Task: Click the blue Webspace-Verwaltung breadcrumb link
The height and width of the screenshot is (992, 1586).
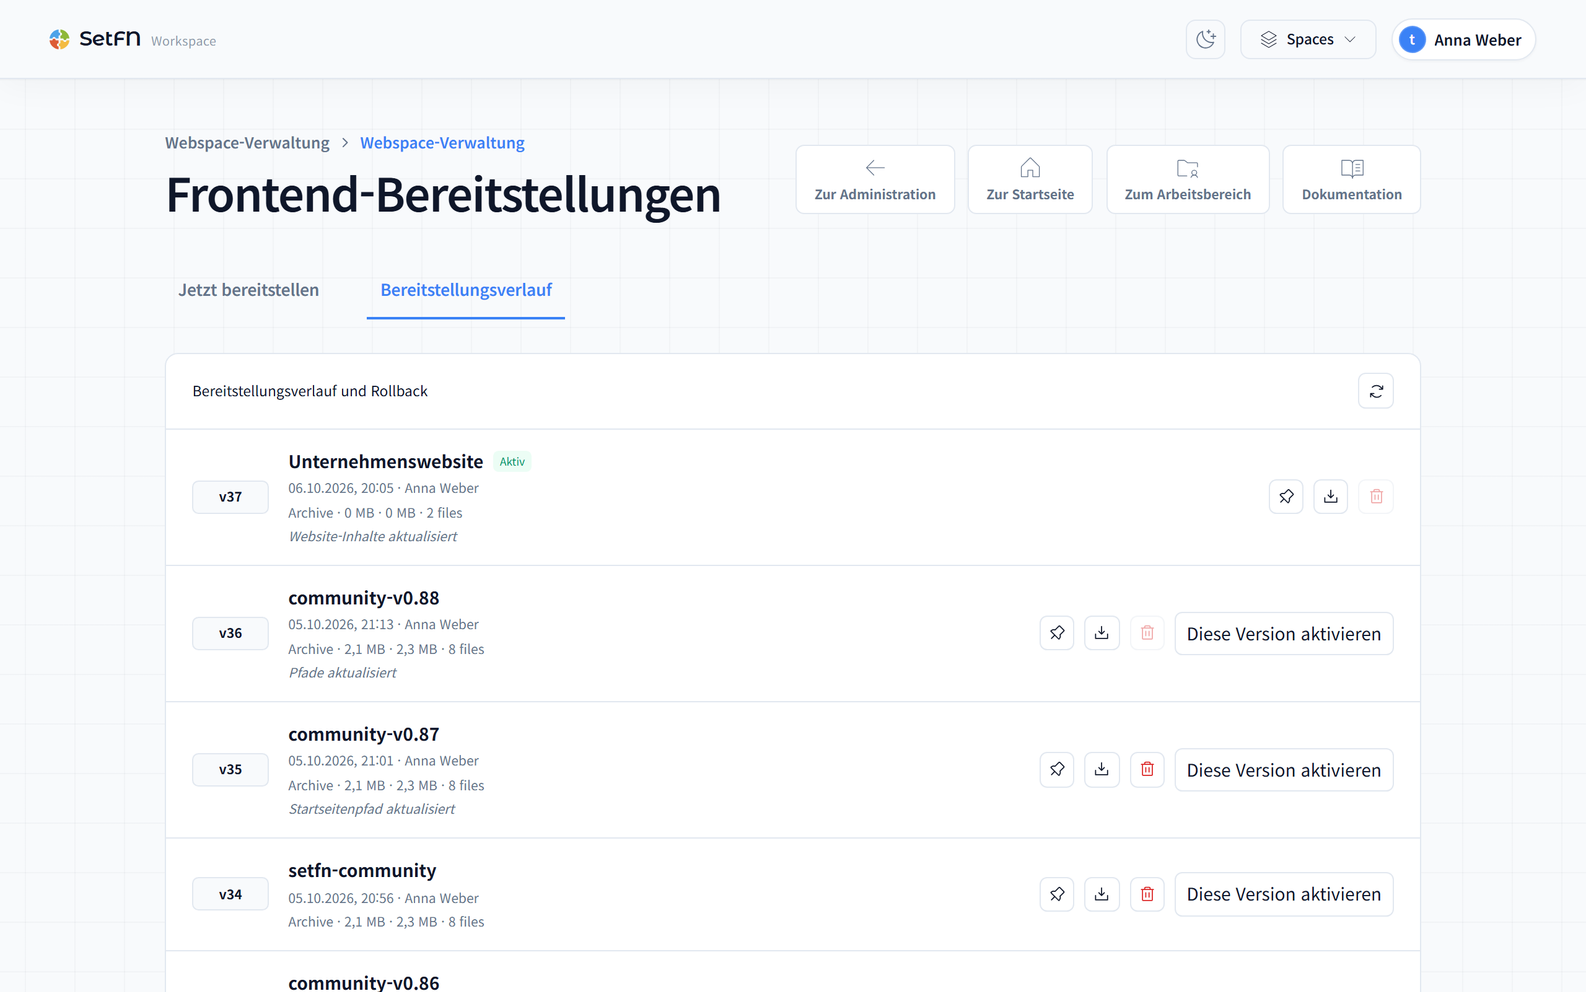Action: [x=442, y=143]
